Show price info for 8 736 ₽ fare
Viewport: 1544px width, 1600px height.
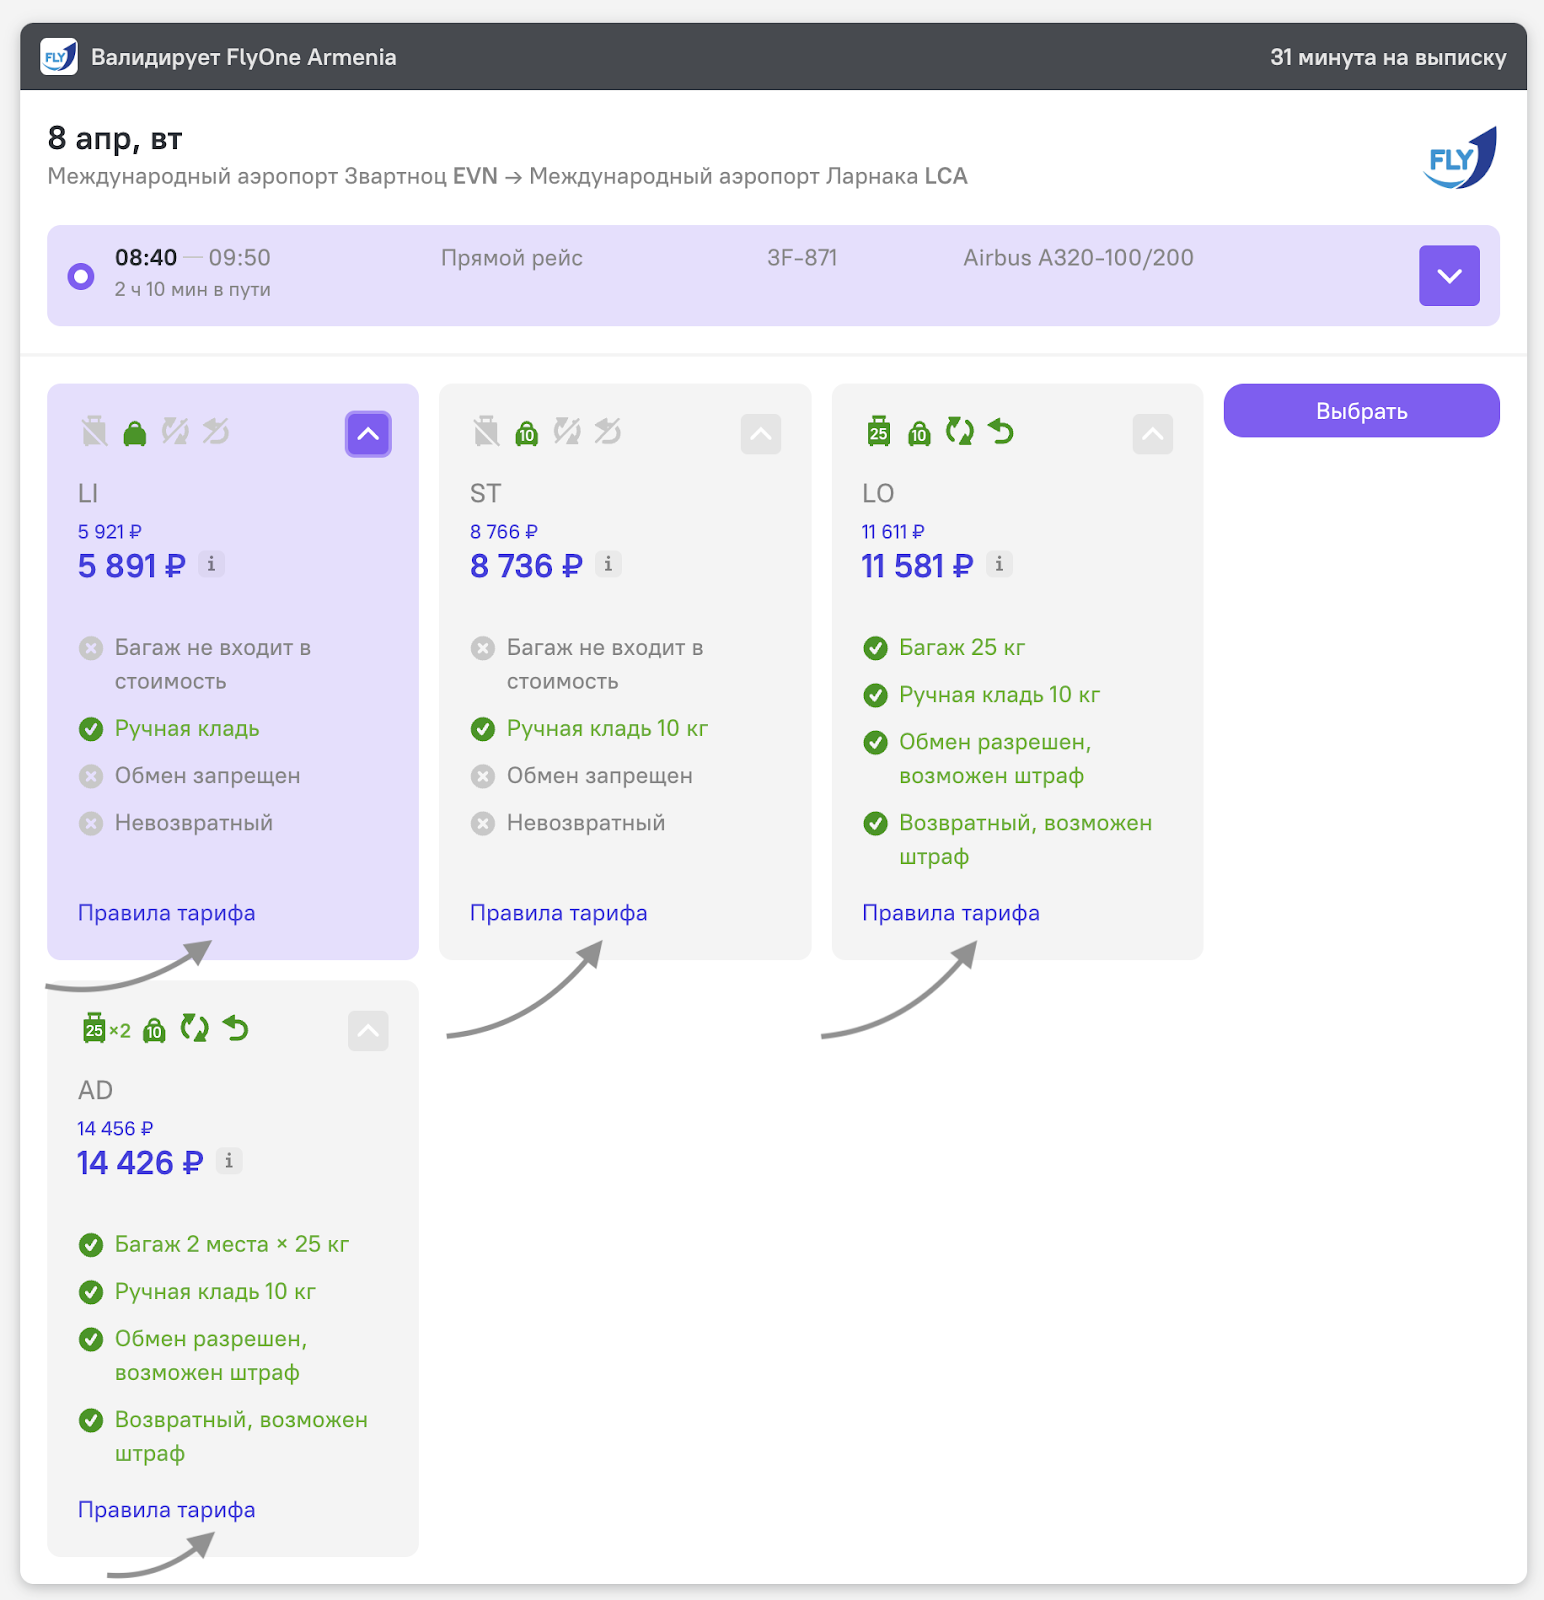coord(608,564)
